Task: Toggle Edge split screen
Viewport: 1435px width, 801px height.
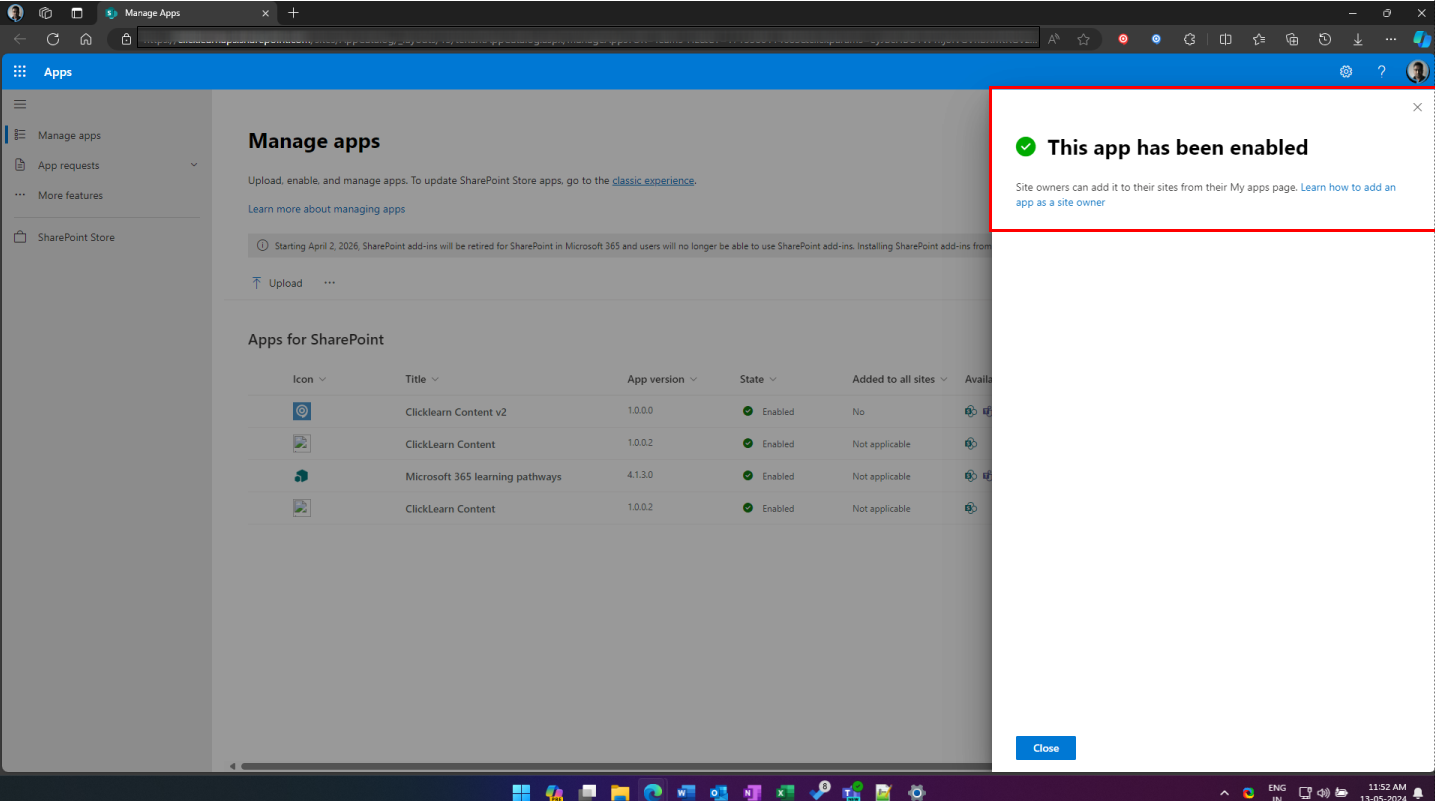Action: [x=1226, y=39]
